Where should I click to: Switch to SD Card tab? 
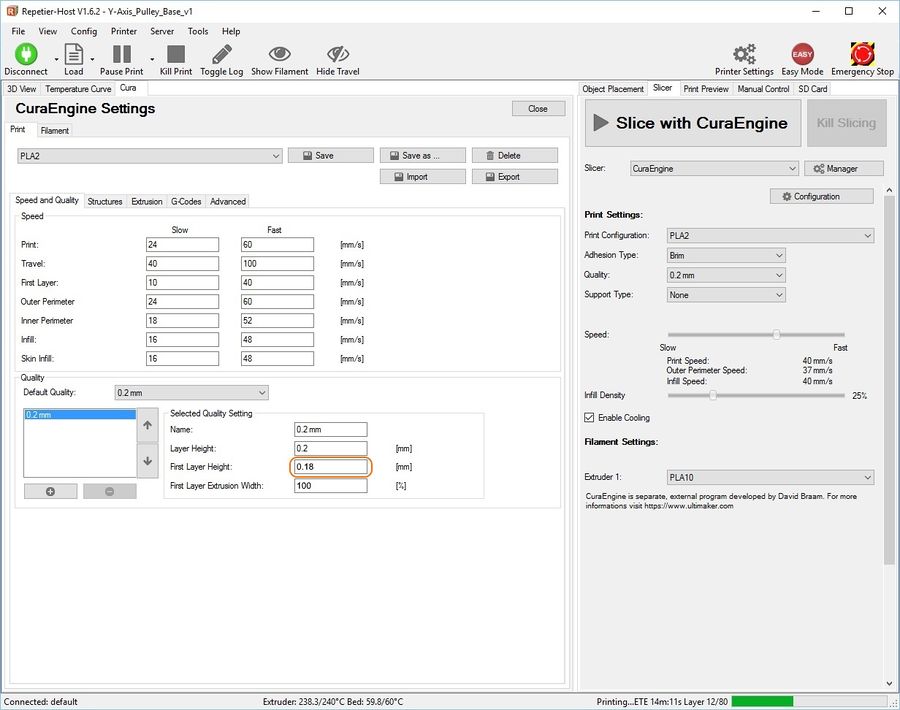[x=813, y=89]
